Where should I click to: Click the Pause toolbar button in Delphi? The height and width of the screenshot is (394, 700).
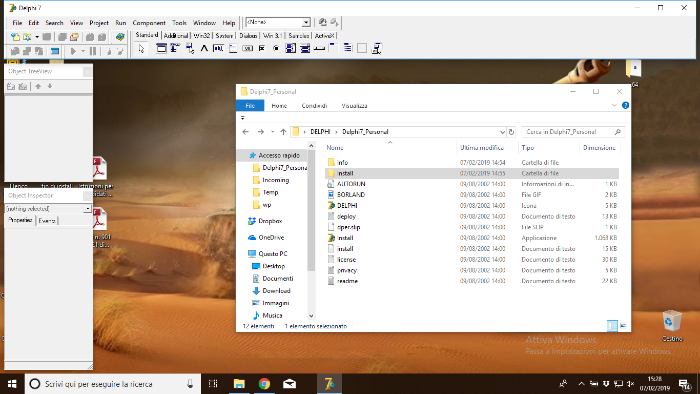coord(93,51)
